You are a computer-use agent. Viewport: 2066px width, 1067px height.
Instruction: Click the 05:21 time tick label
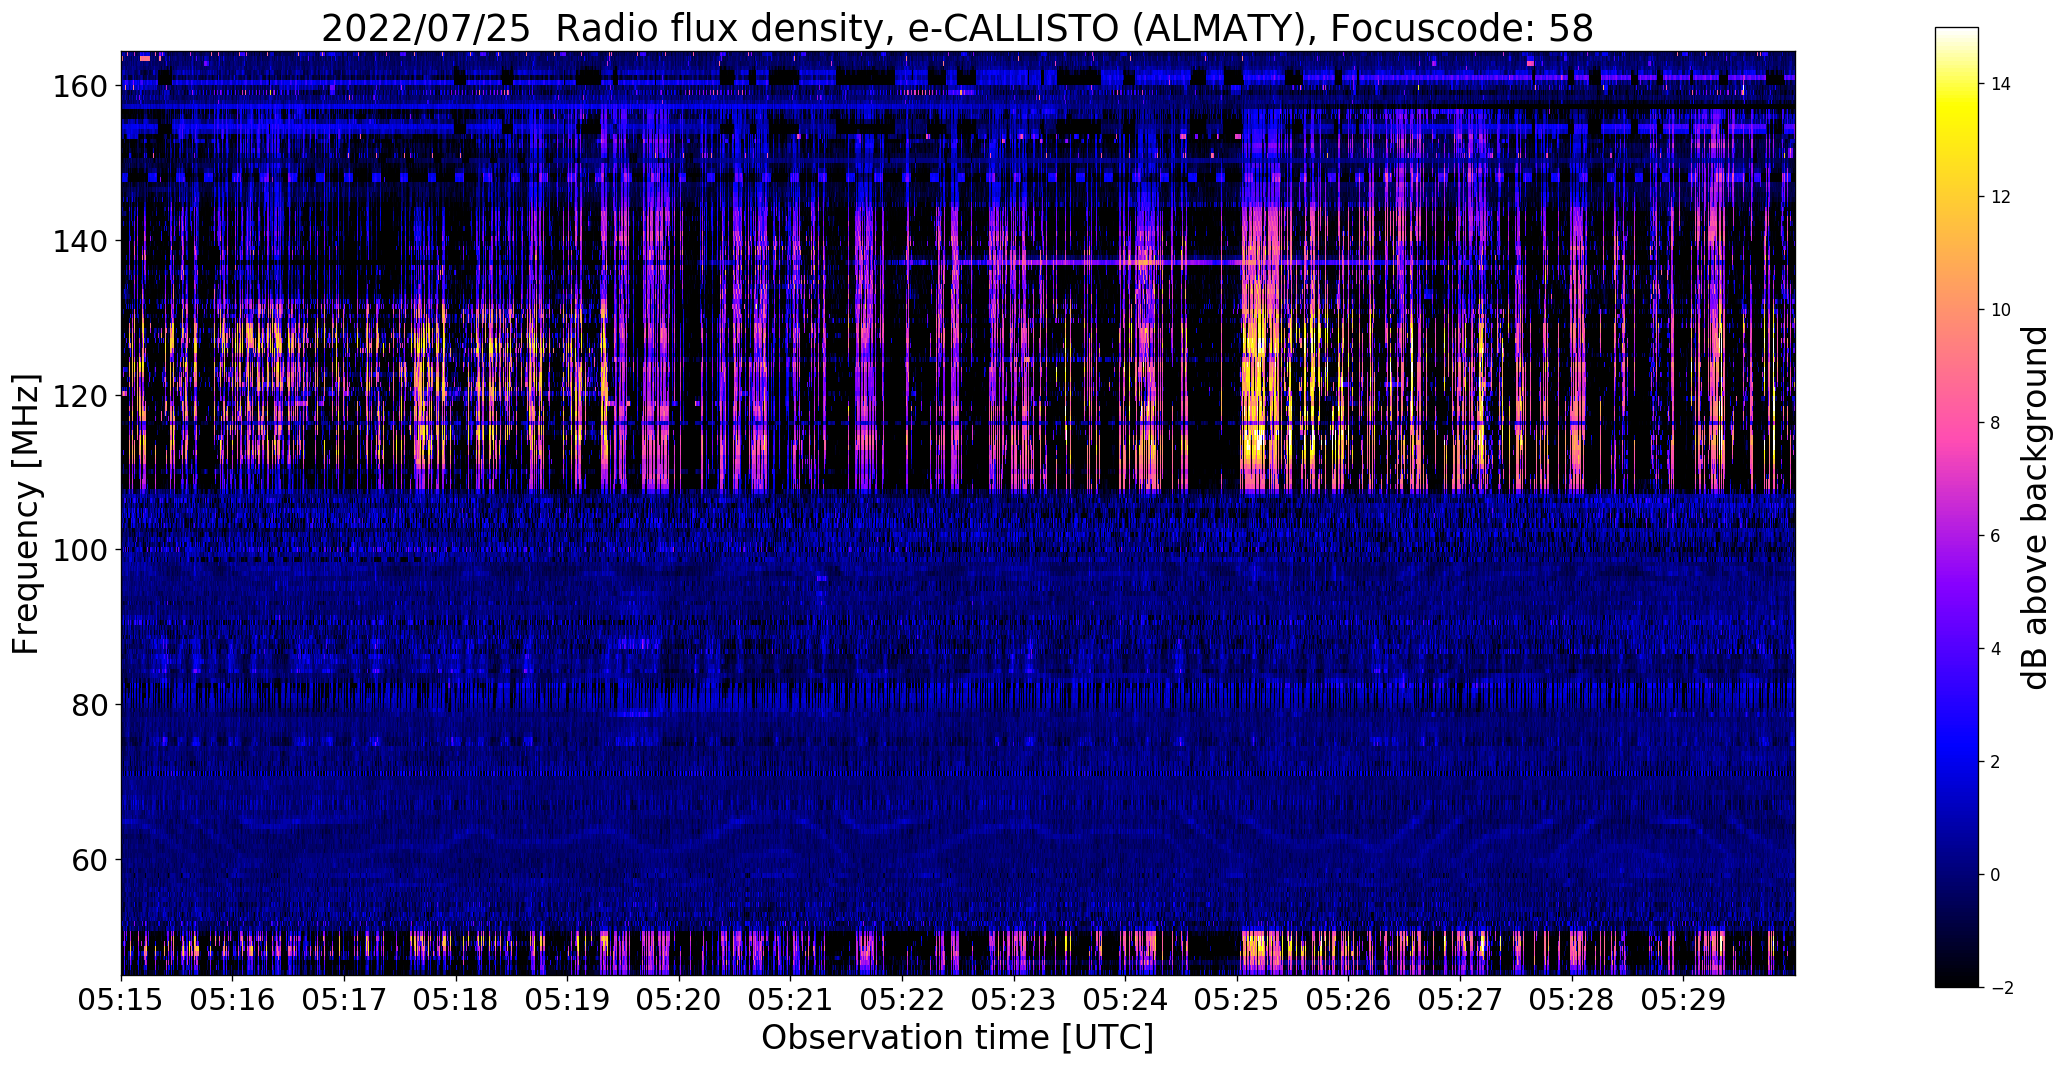pyautogui.click(x=791, y=1001)
